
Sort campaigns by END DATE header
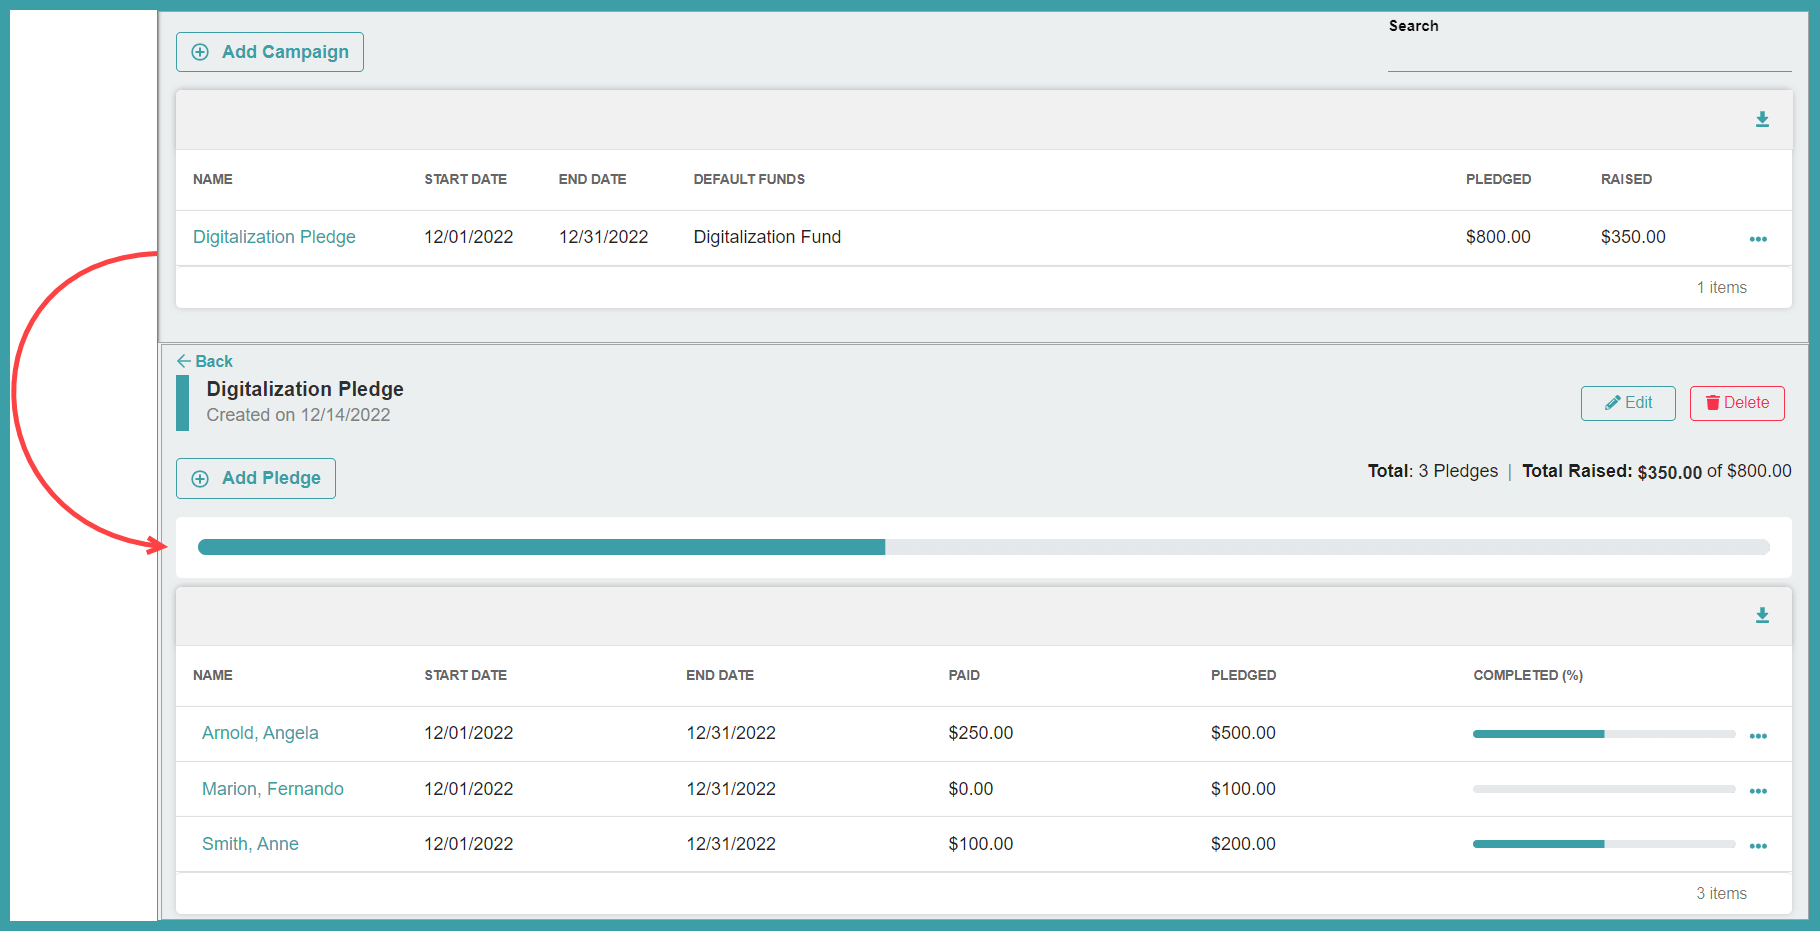point(592,179)
